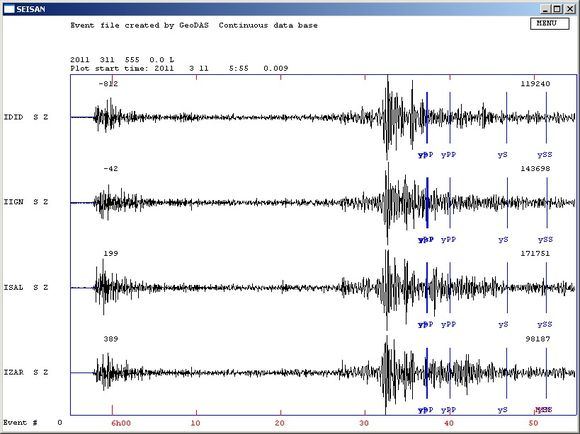The width and height of the screenshot is (580, 434).
Task: Select the IIGN S Z channel label
Action: (x=26, y=202)
